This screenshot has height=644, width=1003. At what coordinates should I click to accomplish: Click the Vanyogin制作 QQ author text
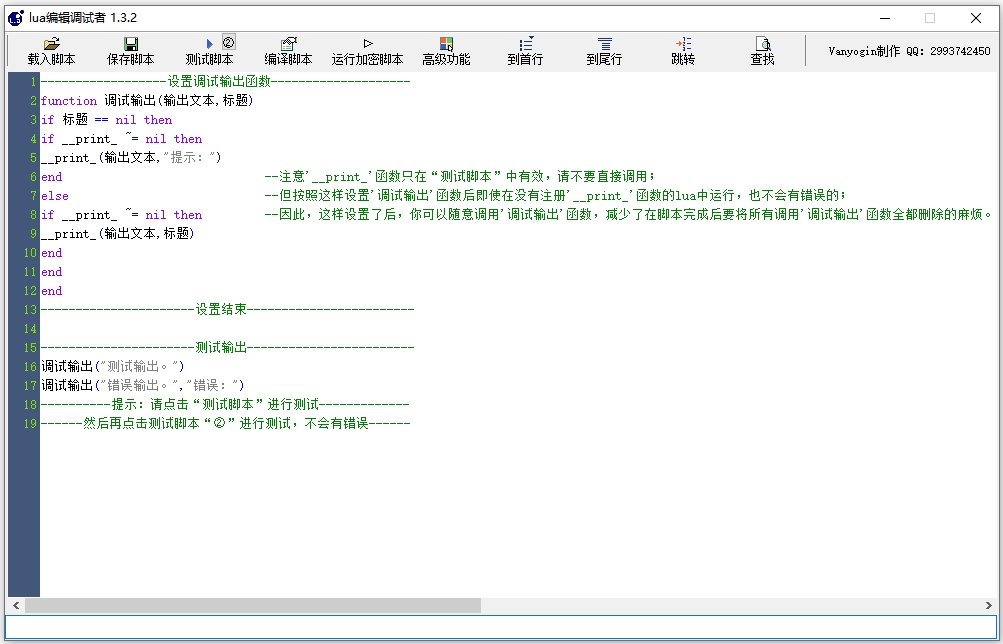[x=909, y=51]
